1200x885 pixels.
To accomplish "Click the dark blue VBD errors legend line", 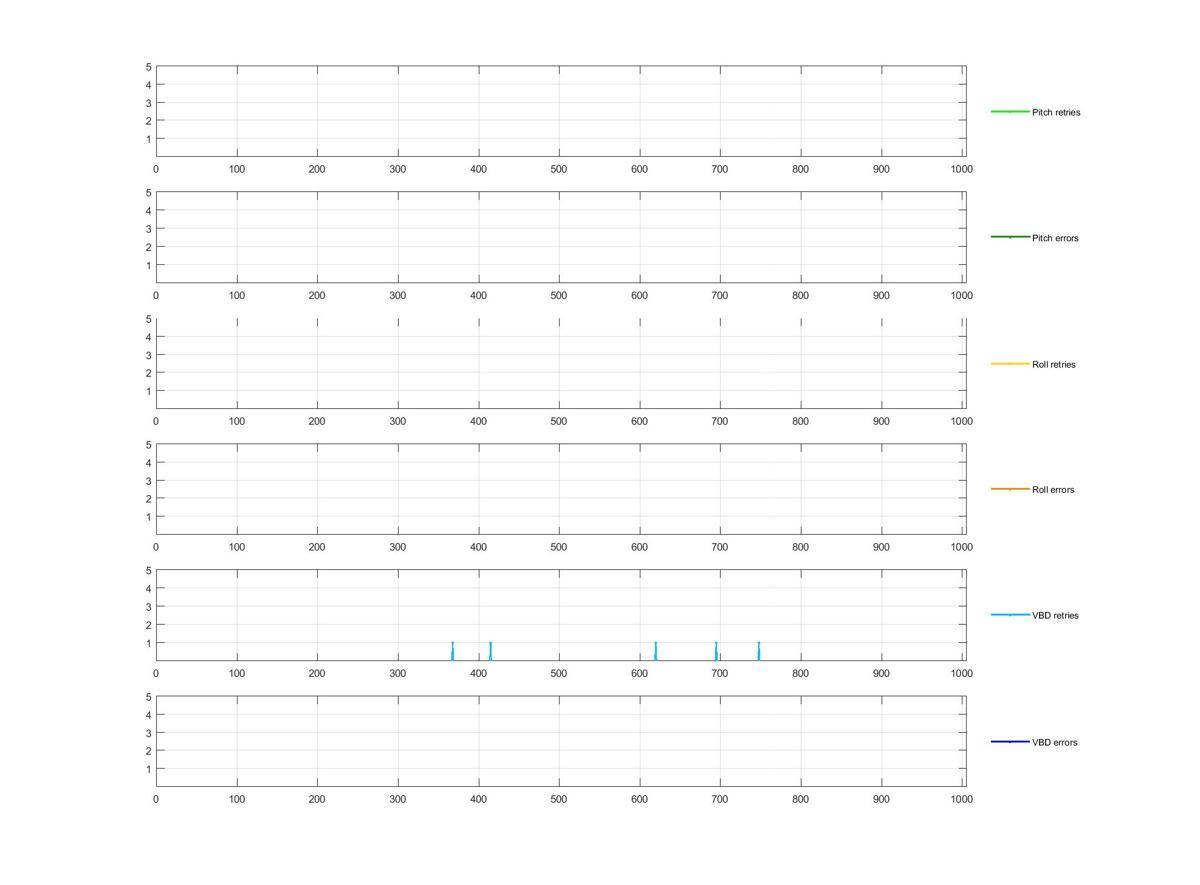I will [1010, 741].
